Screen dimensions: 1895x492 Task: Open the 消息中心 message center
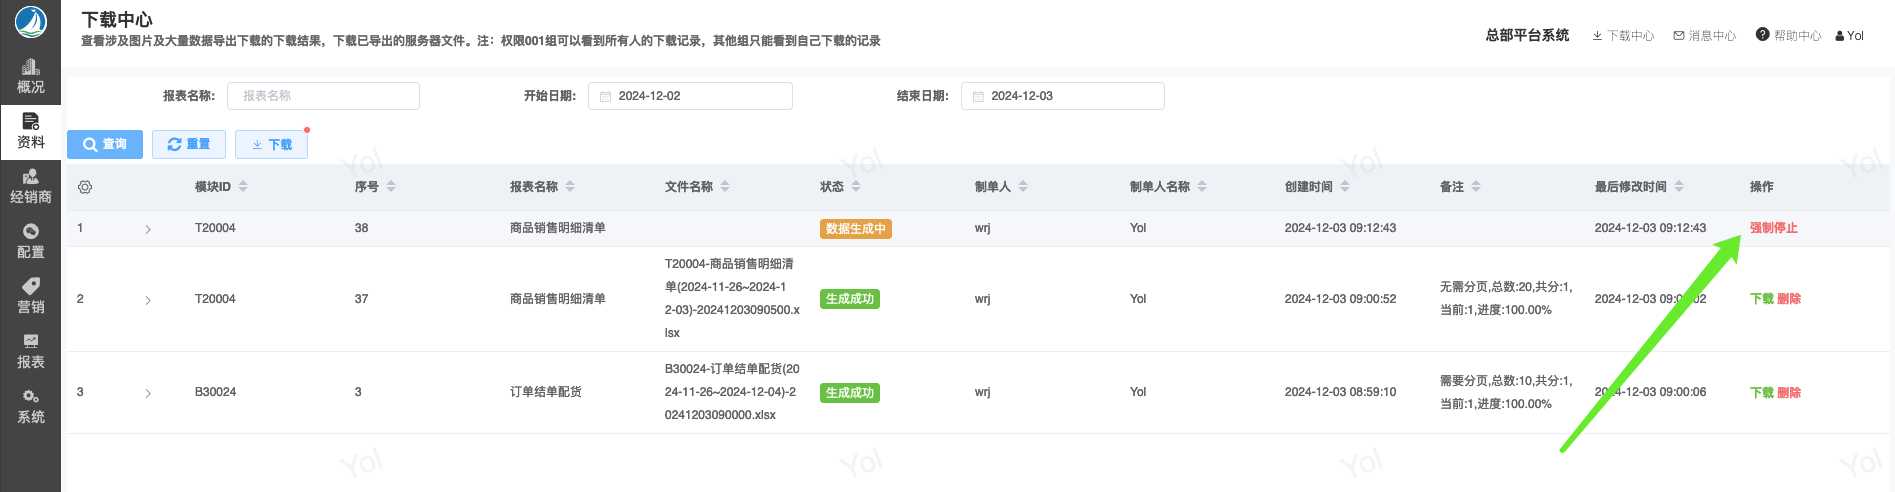pos(1705,36)
